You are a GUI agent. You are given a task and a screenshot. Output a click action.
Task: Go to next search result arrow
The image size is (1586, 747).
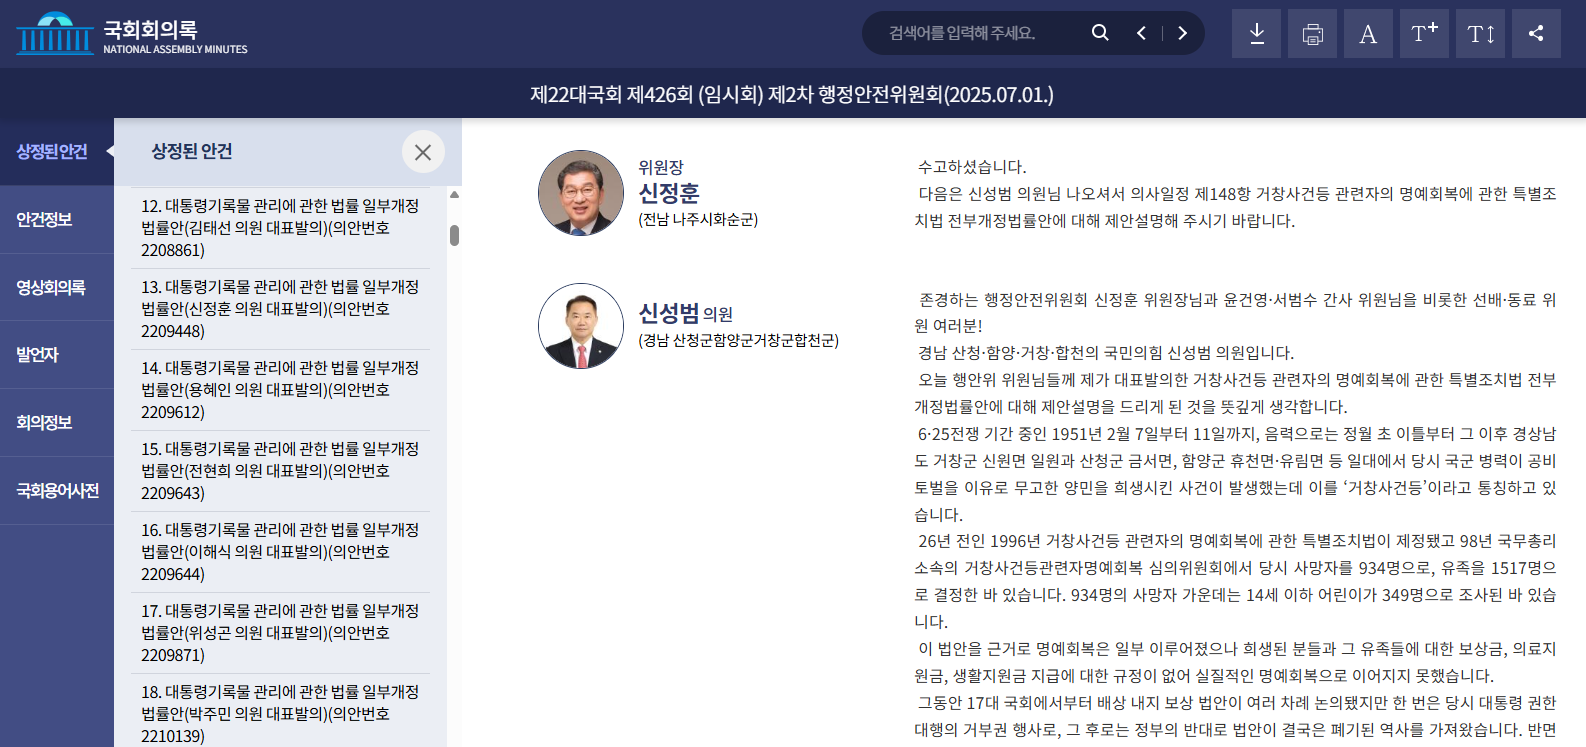1183,33
